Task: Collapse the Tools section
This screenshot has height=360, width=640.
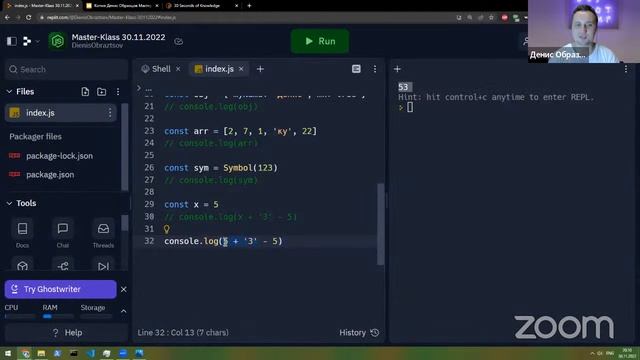Action: coord(9,203)
